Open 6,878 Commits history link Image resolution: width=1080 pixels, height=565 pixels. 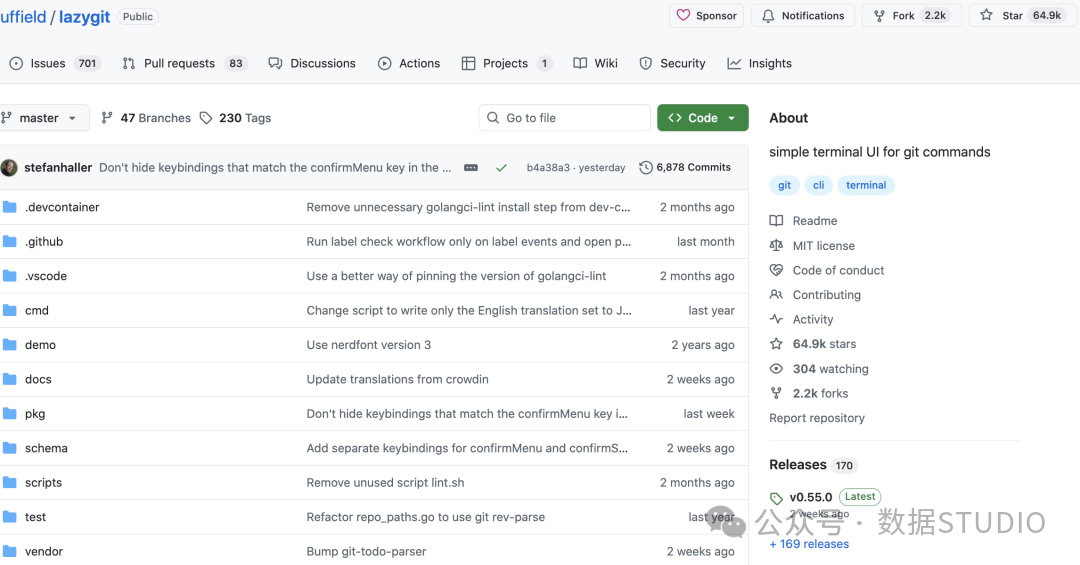click(685, 167)
